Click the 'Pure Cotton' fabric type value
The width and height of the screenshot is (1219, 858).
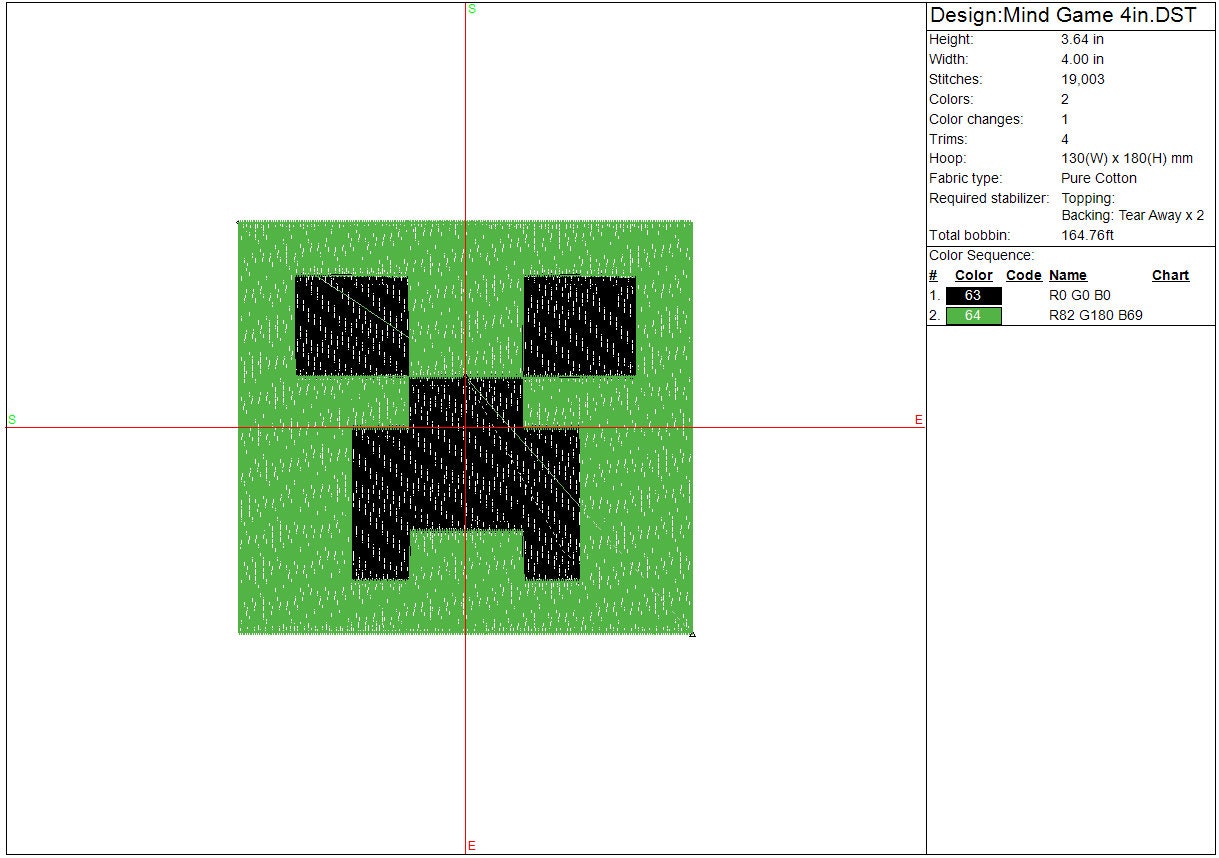(1098, 179)
